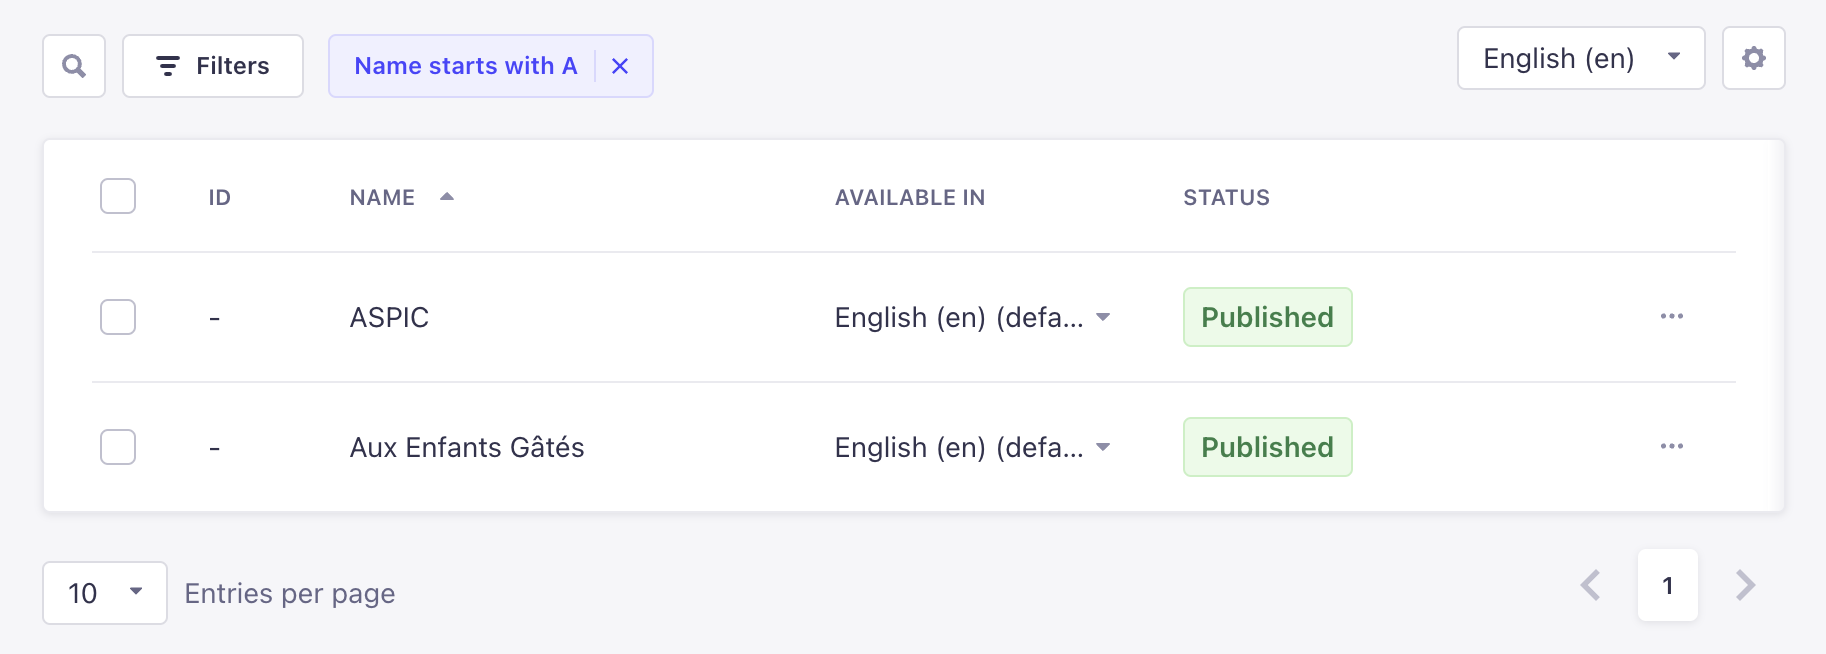Open the English (en) locale dropdown
Screen dimensions: 1826x654
(1580, 58)
